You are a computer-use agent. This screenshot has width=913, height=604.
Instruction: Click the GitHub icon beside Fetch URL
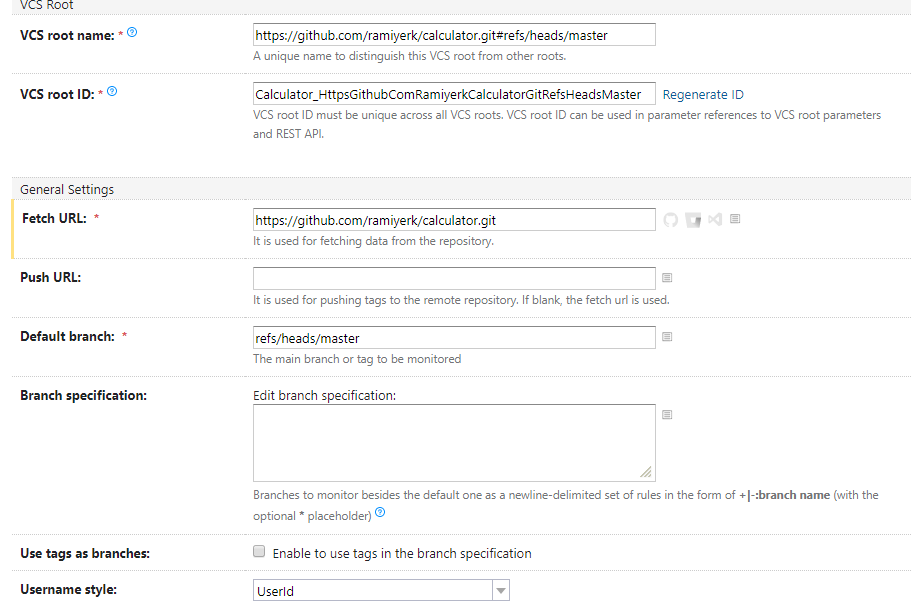click(x=671, y=220)
